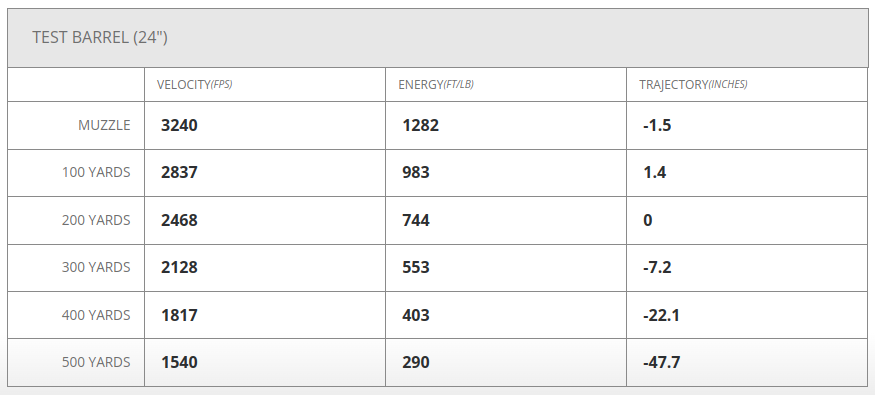Screen dimensions: 875x395
Task: Select the 400 yards trajectory -22.1
Action: 661,315
